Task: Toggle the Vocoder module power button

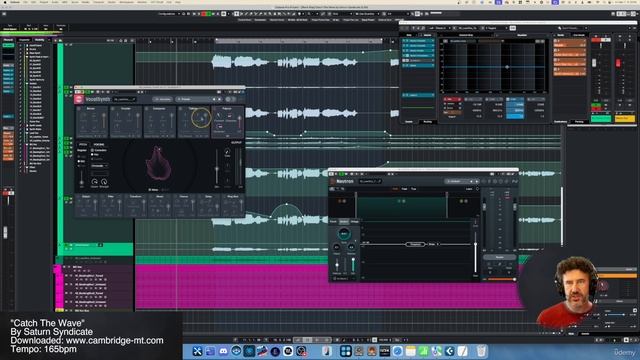Action: (x=113, y=109)
